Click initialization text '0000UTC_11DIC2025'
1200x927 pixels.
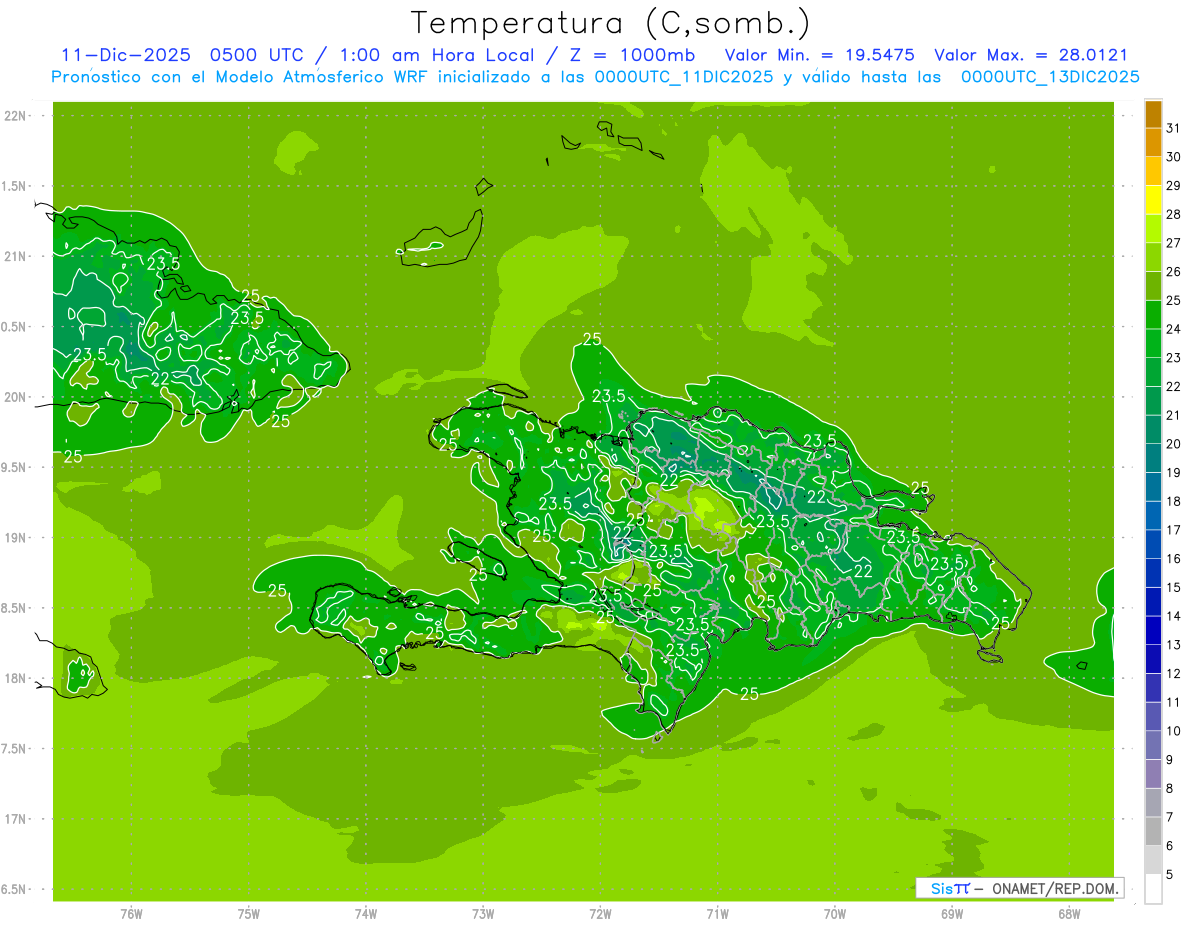(683, 77)
